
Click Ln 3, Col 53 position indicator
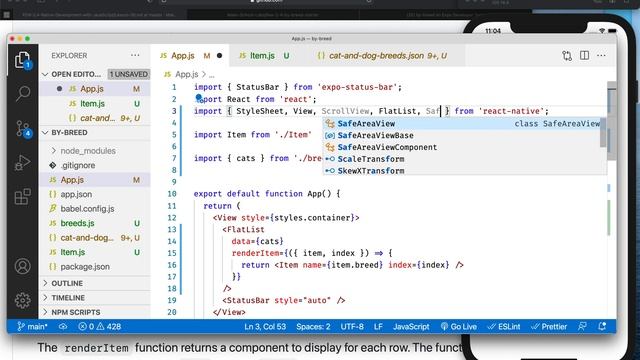coord(265,327)
